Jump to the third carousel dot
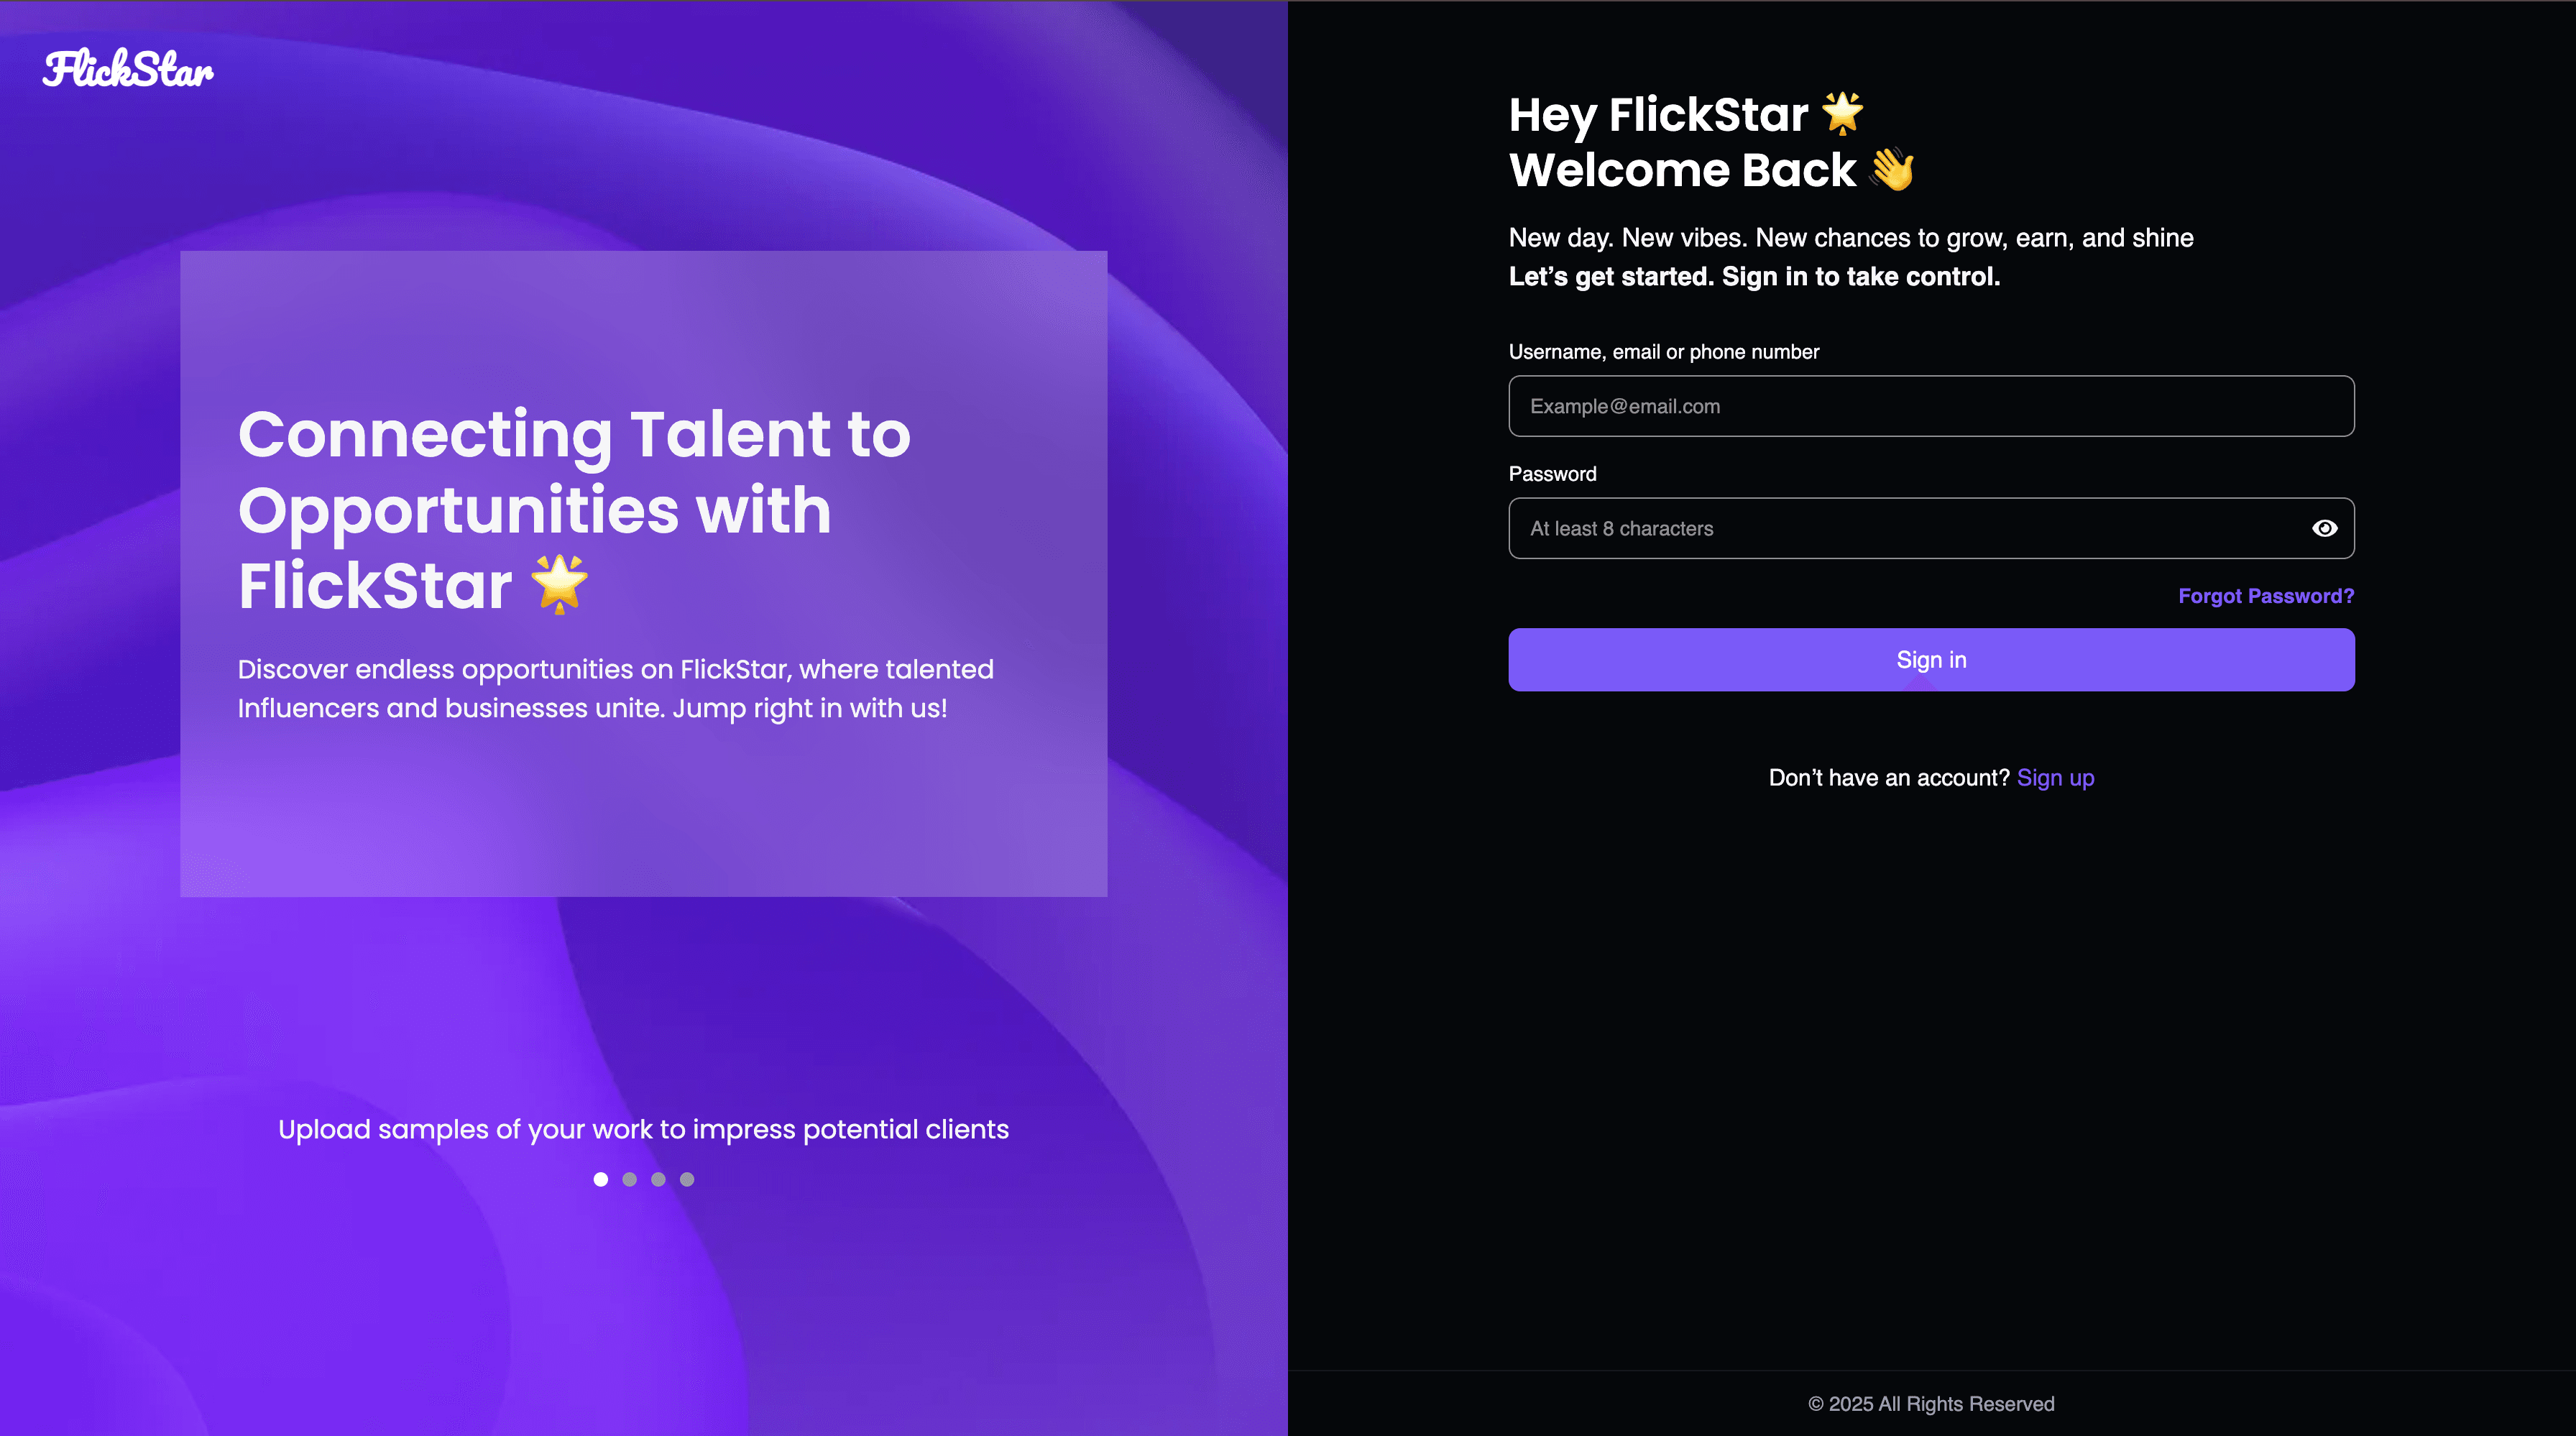The height and width of the screenshot is (1436, 2576). pyautogui.click(x=658, y=1179)
